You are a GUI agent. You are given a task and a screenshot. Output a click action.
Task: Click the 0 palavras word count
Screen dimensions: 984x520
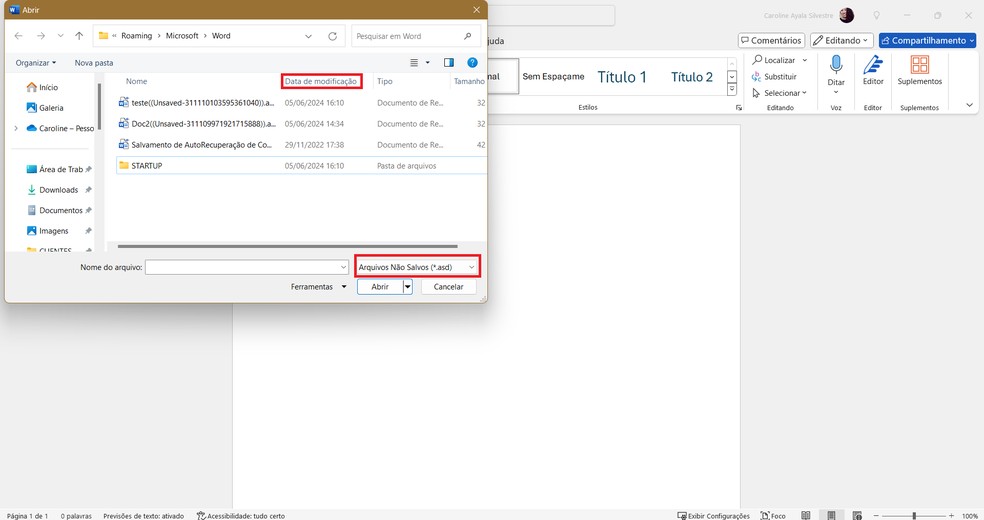pyautogui.click(x=76, y=516)
